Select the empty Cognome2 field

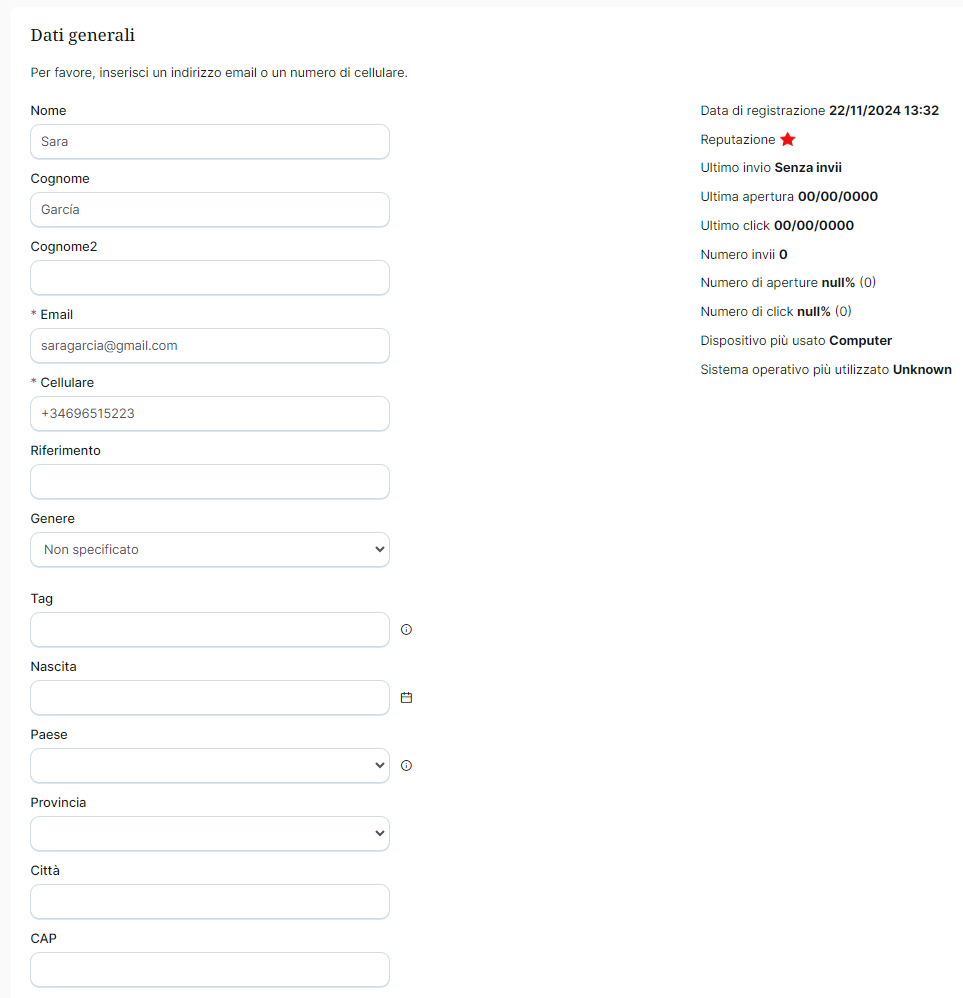[x=210, y=278]
